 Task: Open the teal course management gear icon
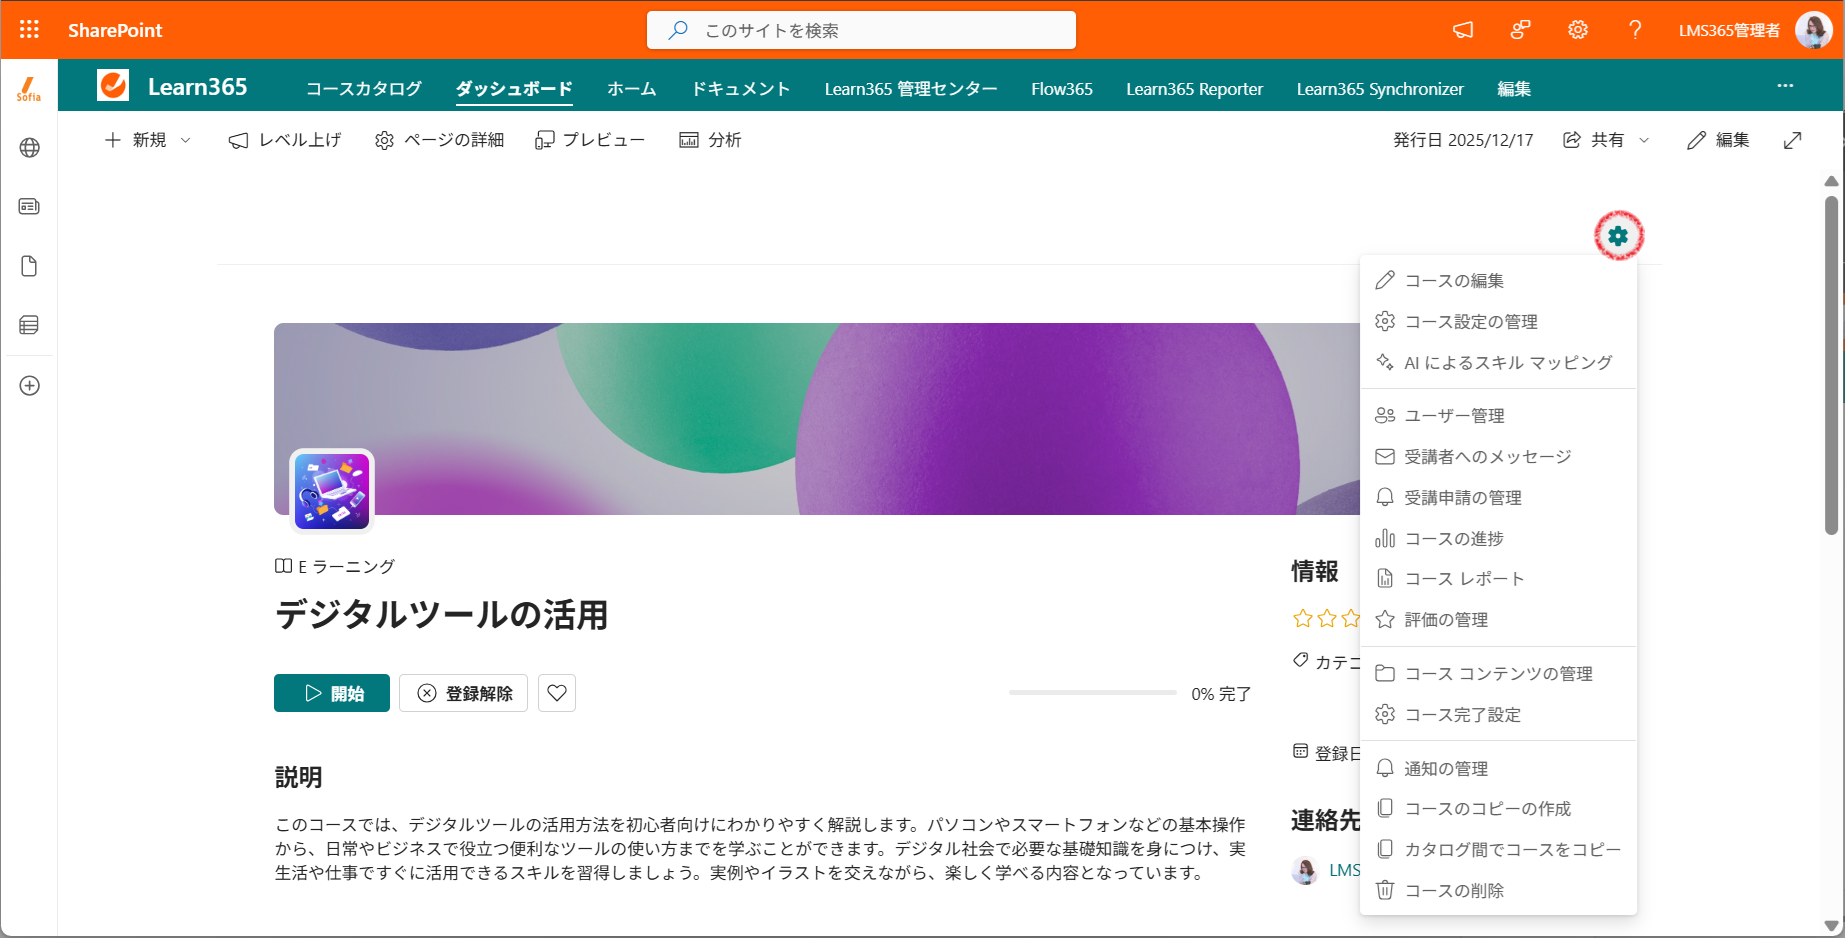coord(1618,236)
